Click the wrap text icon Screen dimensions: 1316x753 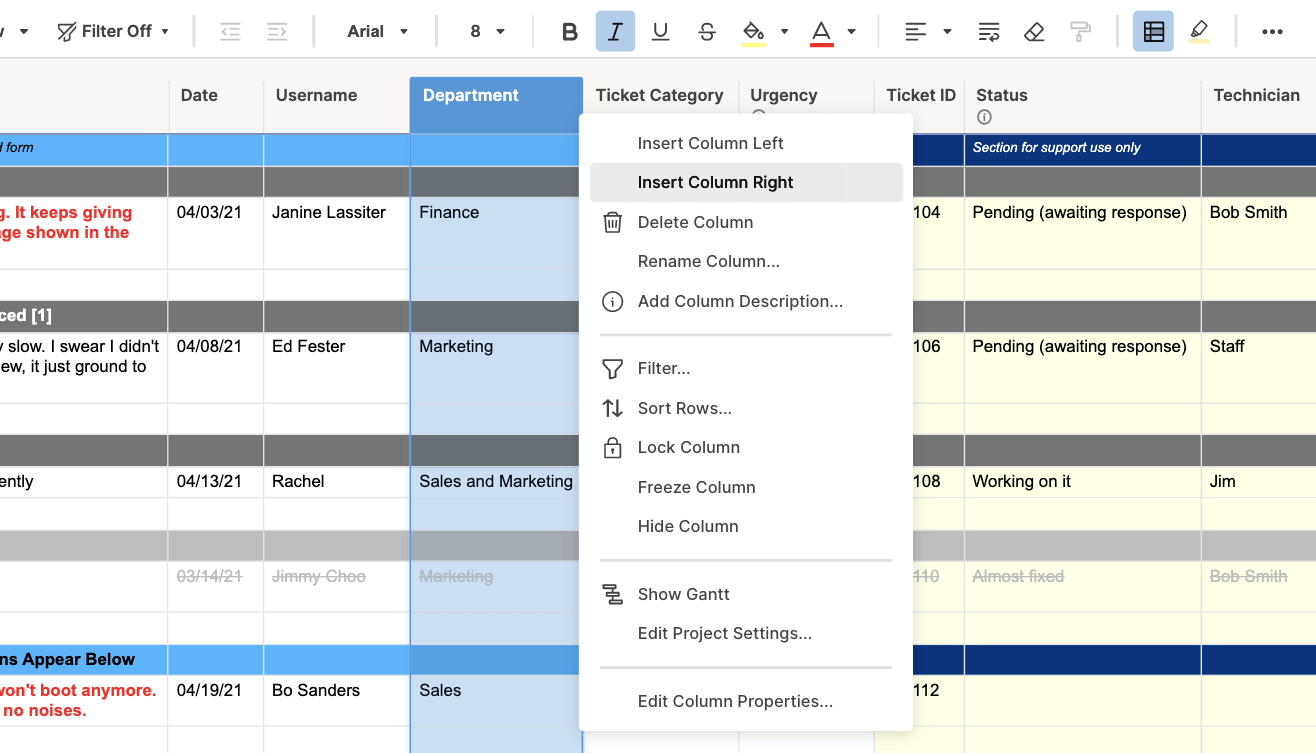[x=988, y=32]
